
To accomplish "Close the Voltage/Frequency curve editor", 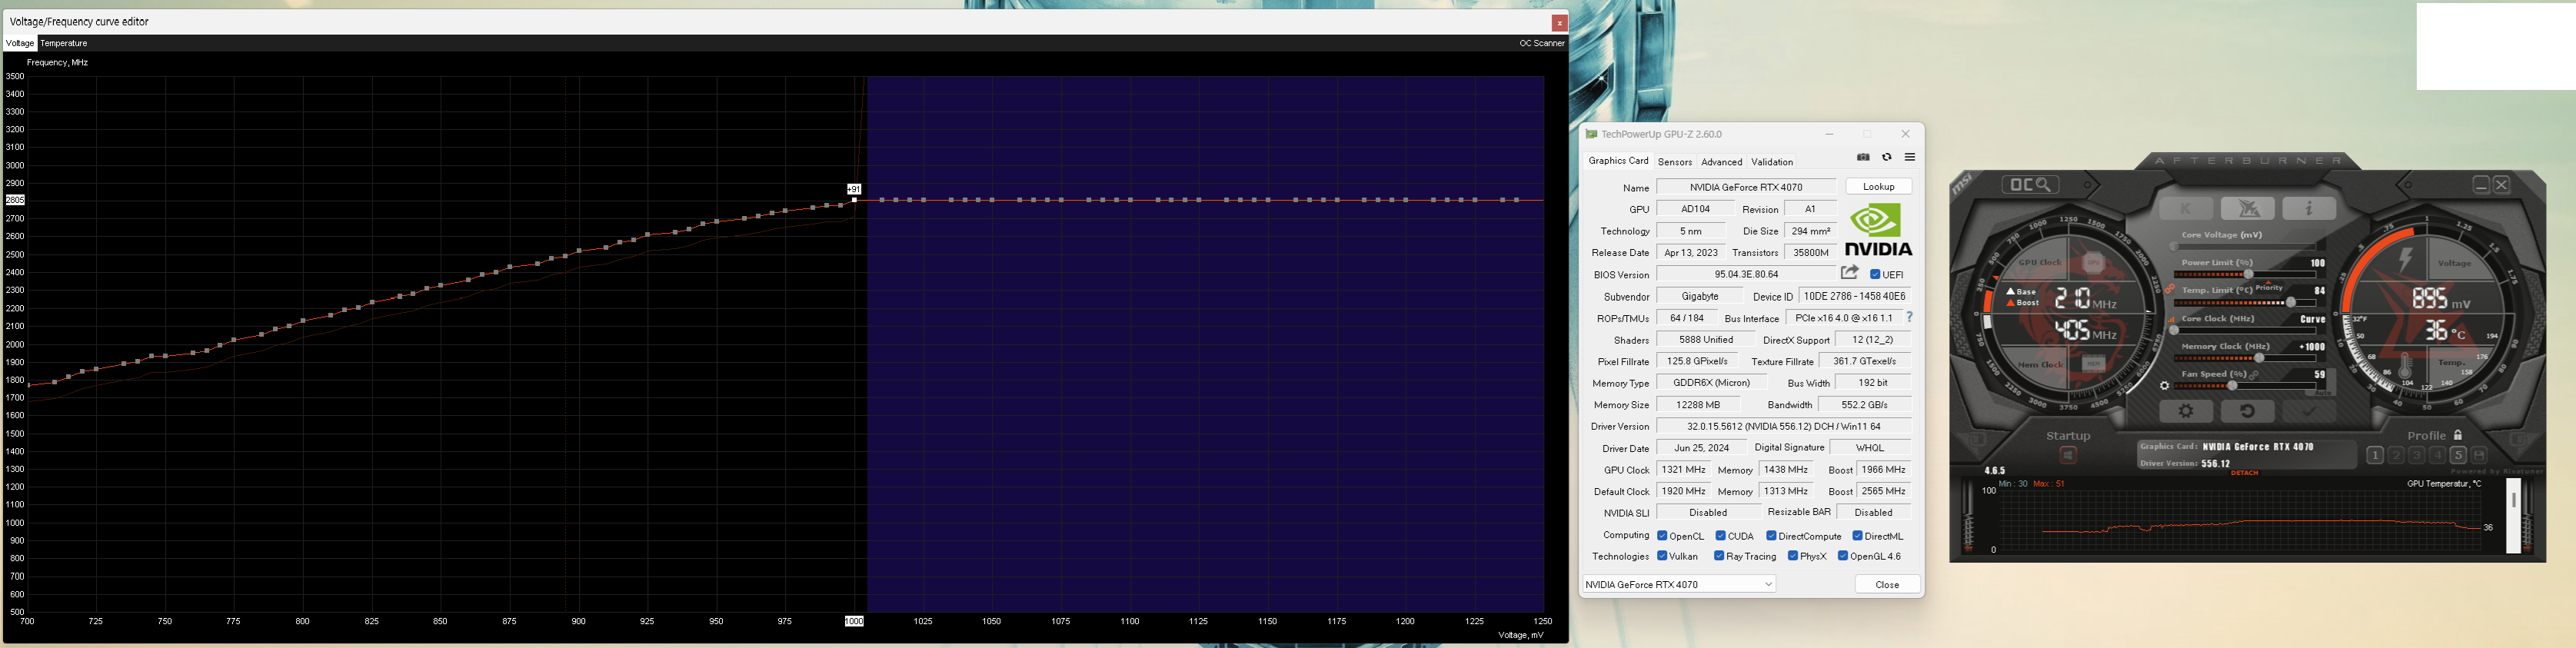I will pos(1559,22).
